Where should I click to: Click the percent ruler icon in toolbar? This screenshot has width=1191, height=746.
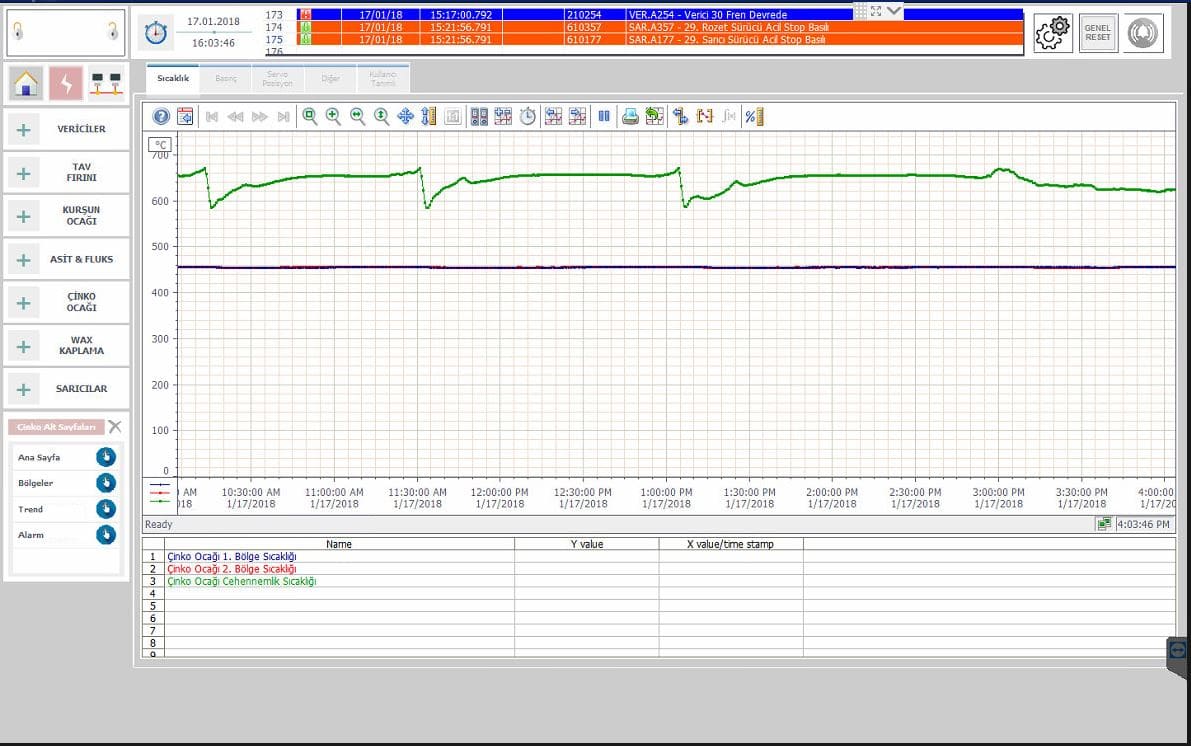(753, 117)
